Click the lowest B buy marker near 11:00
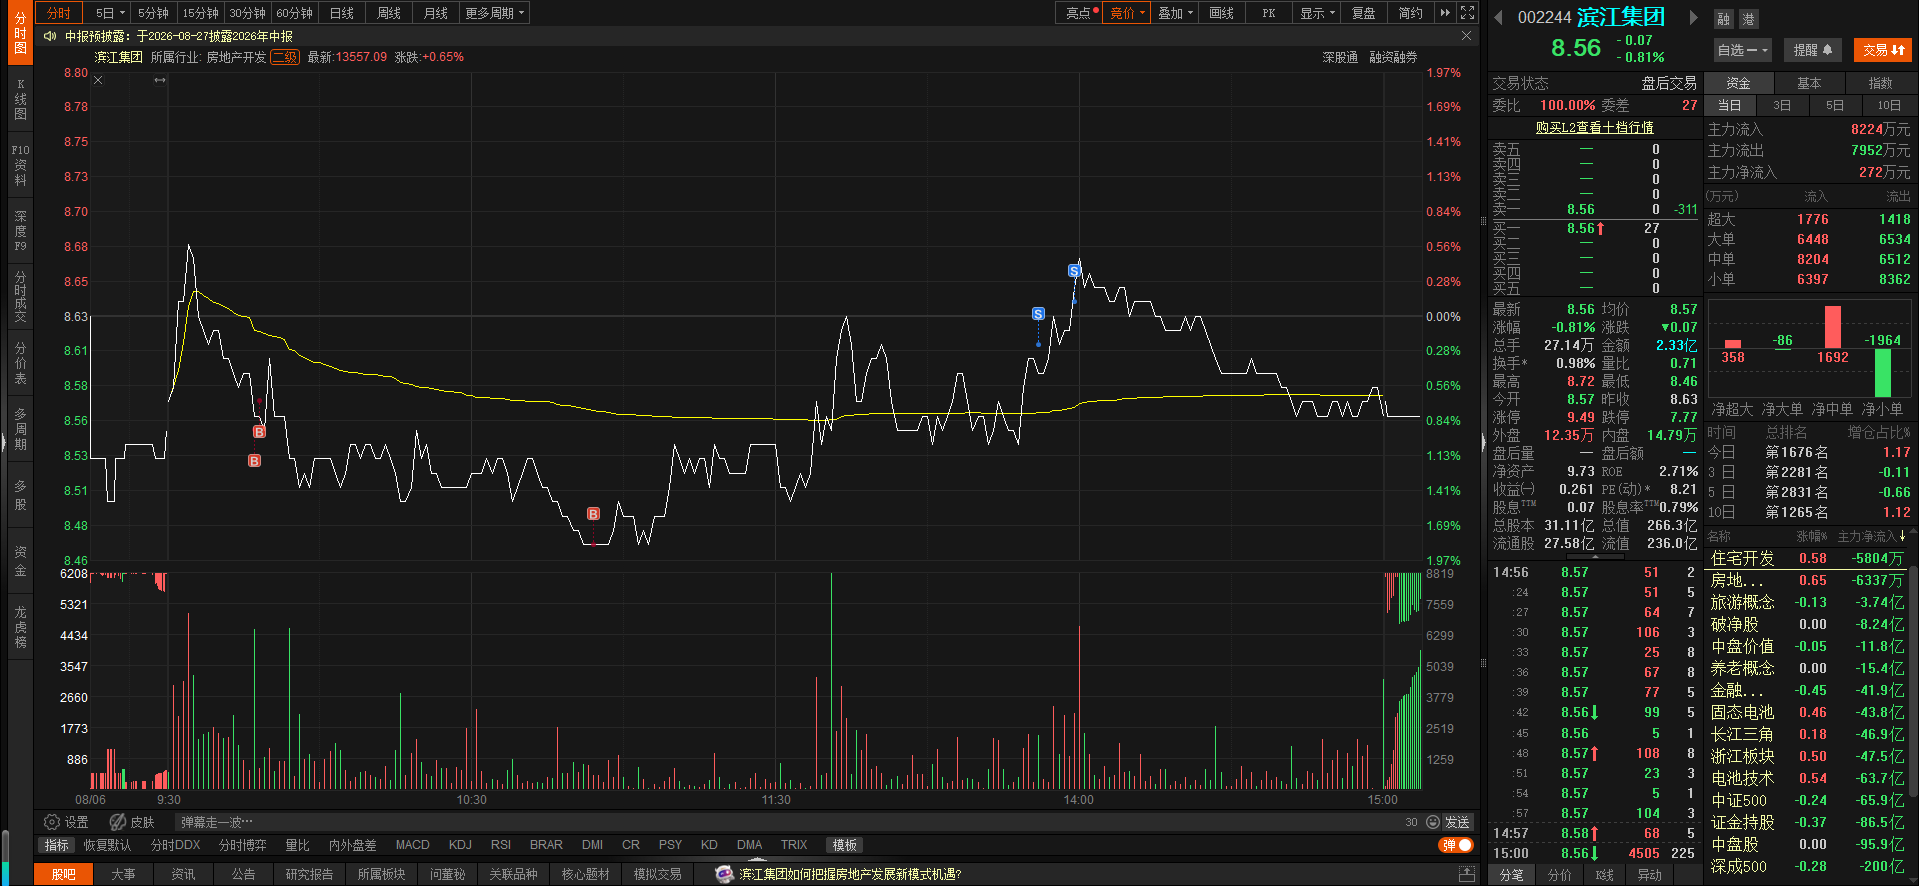This screenshot has height=886, width=1919. 593,514
